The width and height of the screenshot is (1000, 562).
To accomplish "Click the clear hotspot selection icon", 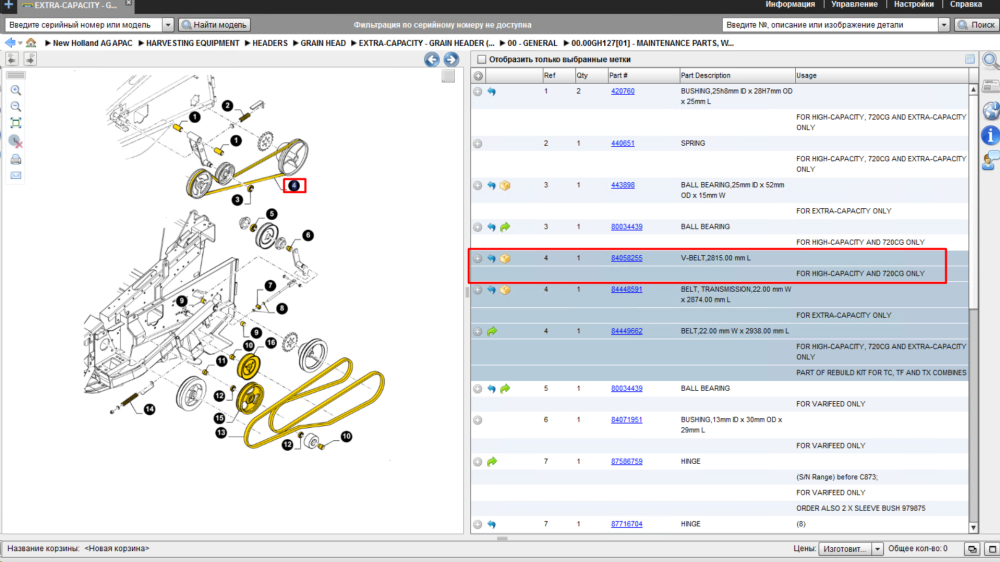I will [16, 142].
